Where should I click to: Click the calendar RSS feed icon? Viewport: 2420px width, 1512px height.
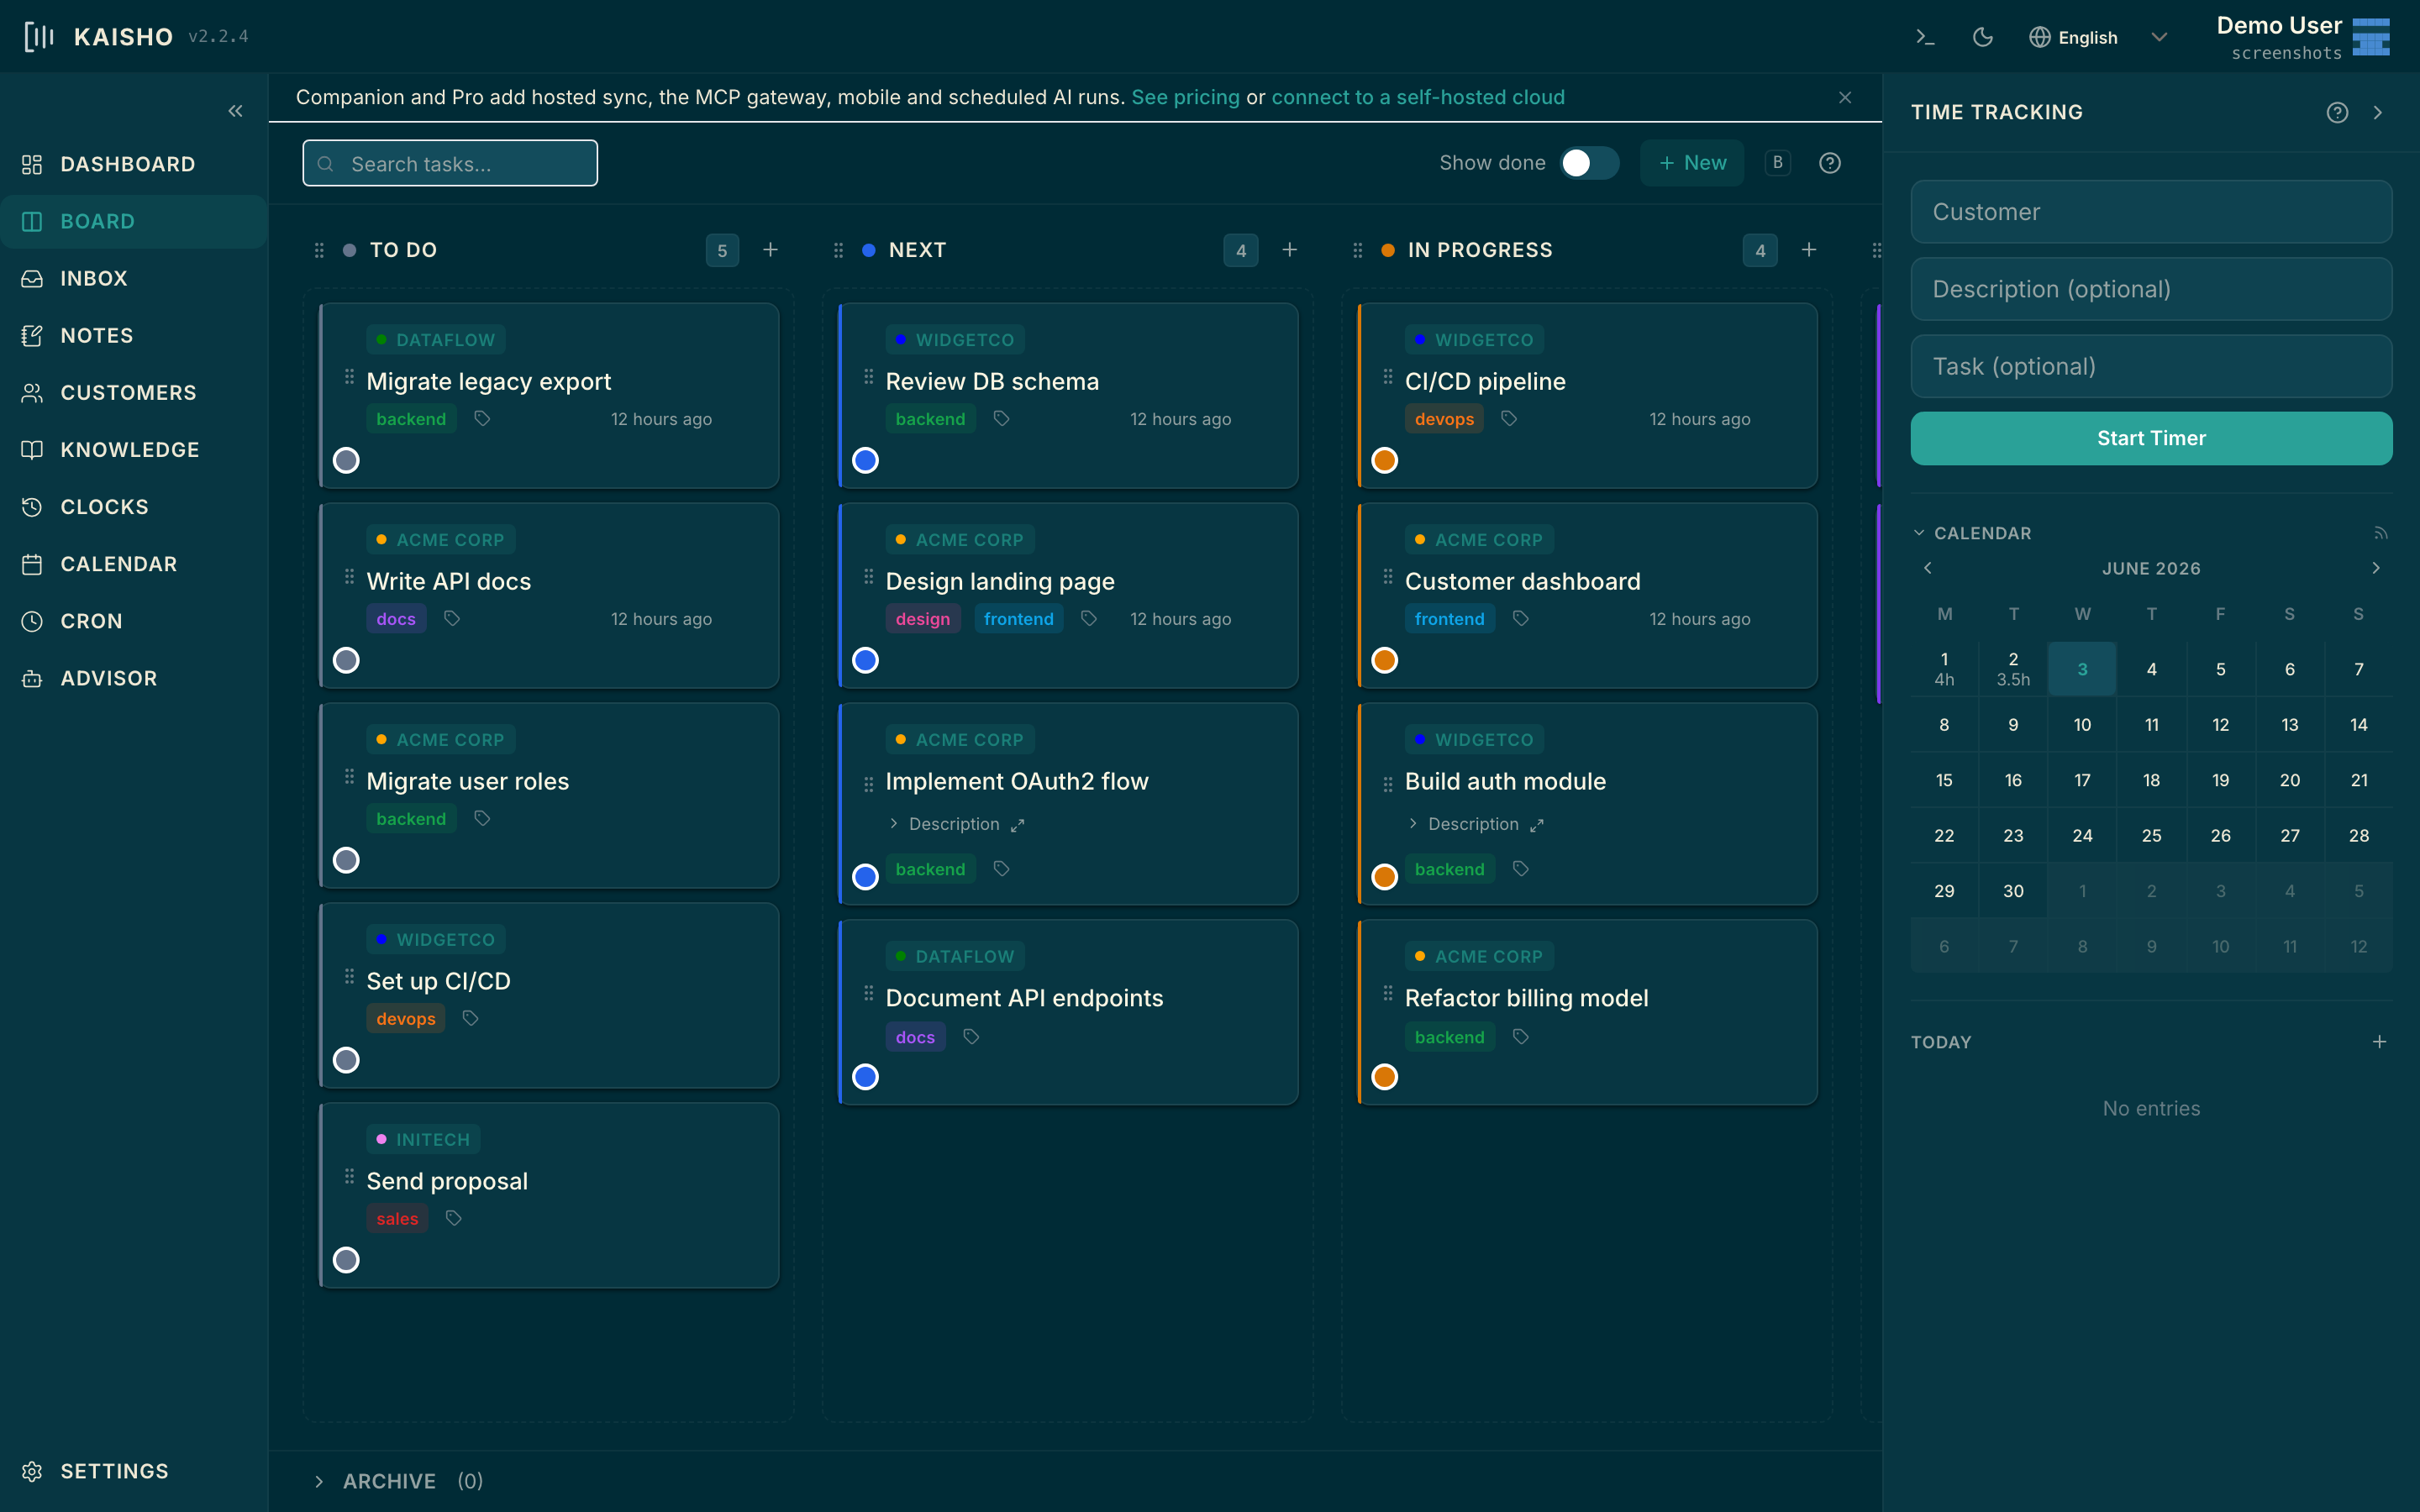point(2380,534)
